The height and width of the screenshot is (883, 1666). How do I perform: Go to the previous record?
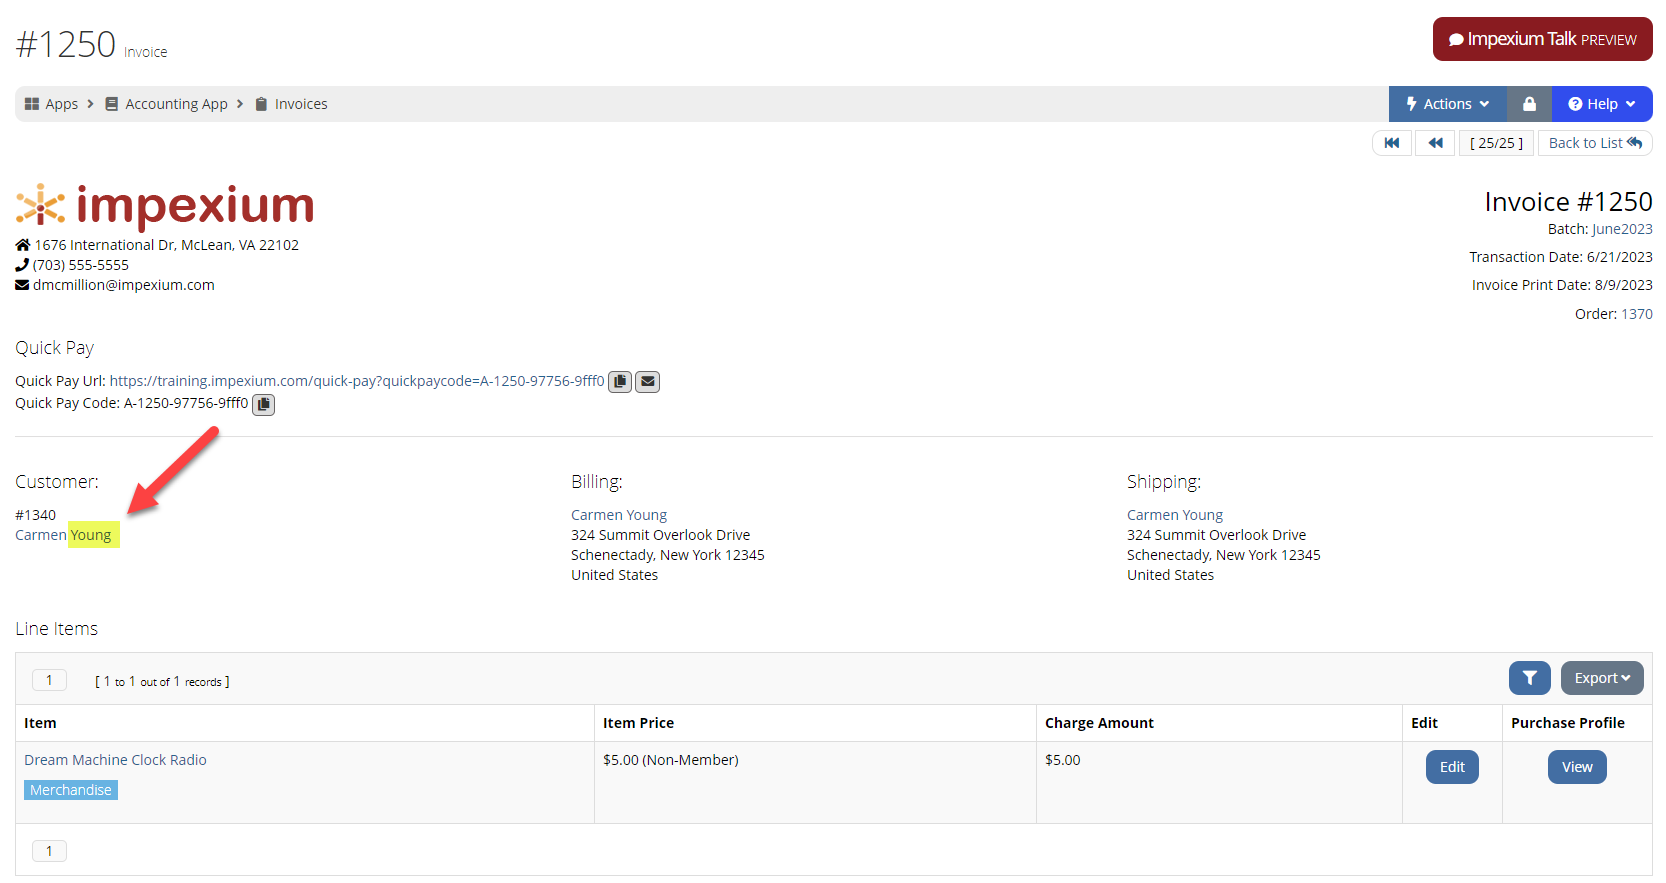coord(1435,143)
